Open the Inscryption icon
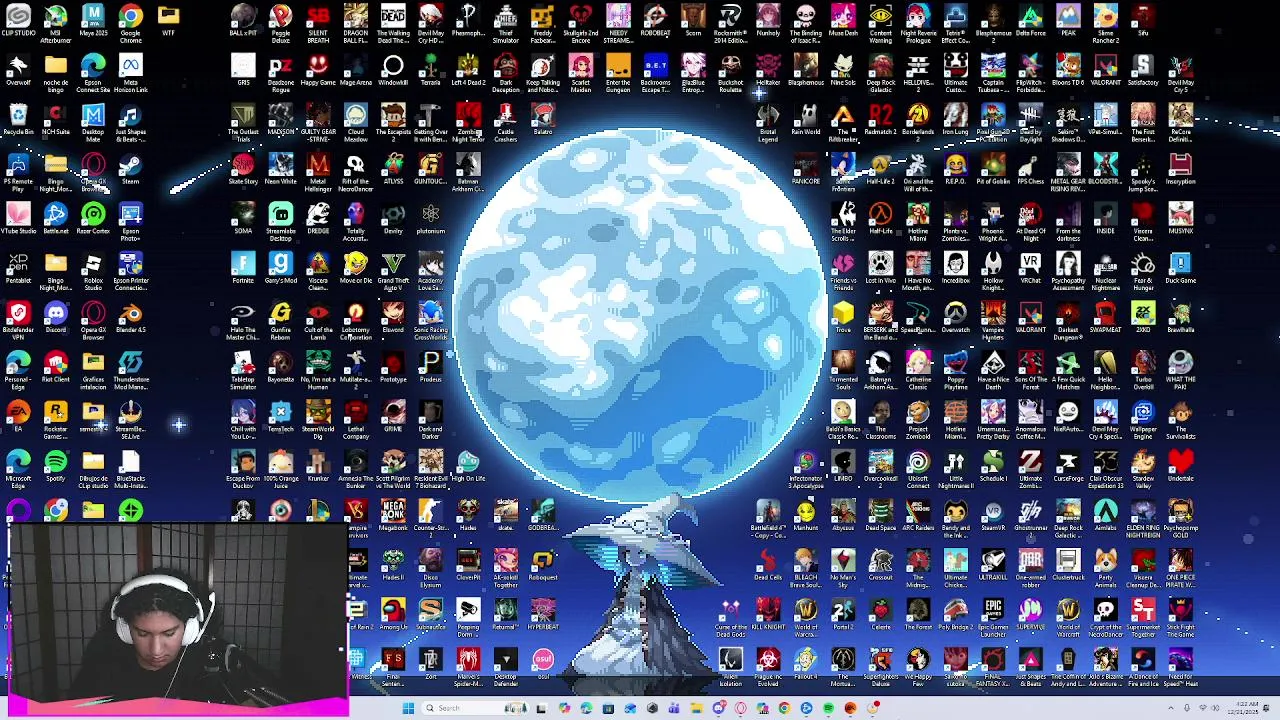Viewport: 1280px width, 720px height. (1181, 170)
